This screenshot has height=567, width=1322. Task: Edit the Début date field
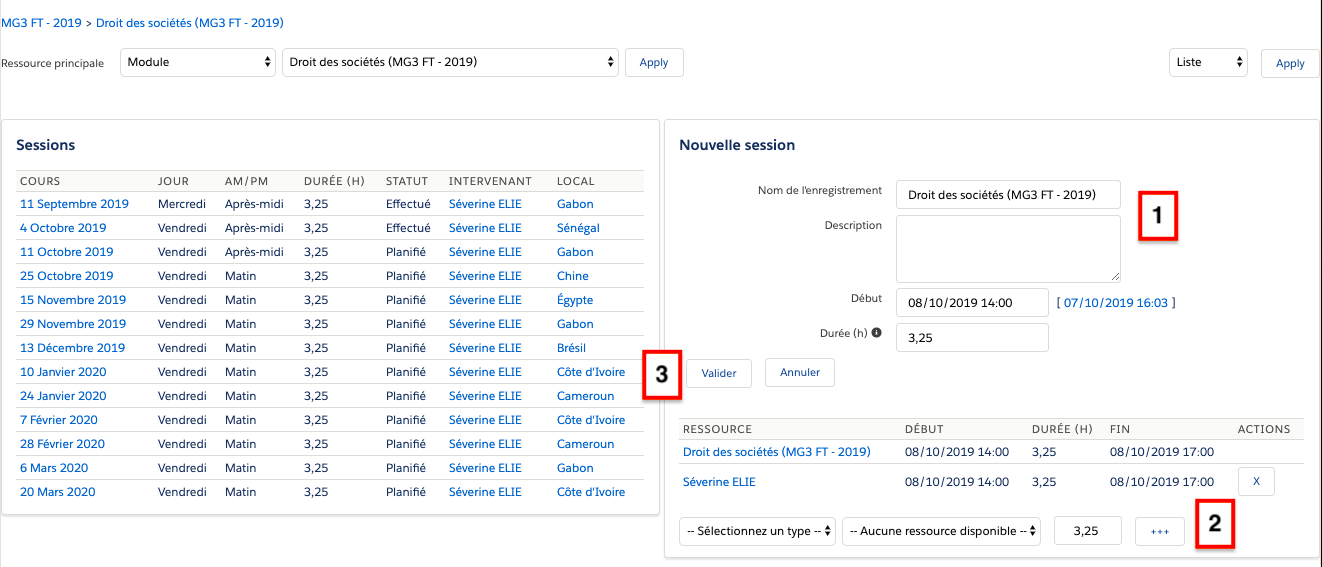tap(971, 302)
